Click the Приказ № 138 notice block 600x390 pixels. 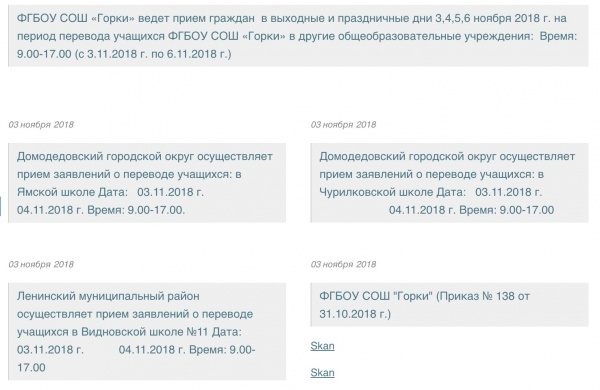tap(449, 305)
